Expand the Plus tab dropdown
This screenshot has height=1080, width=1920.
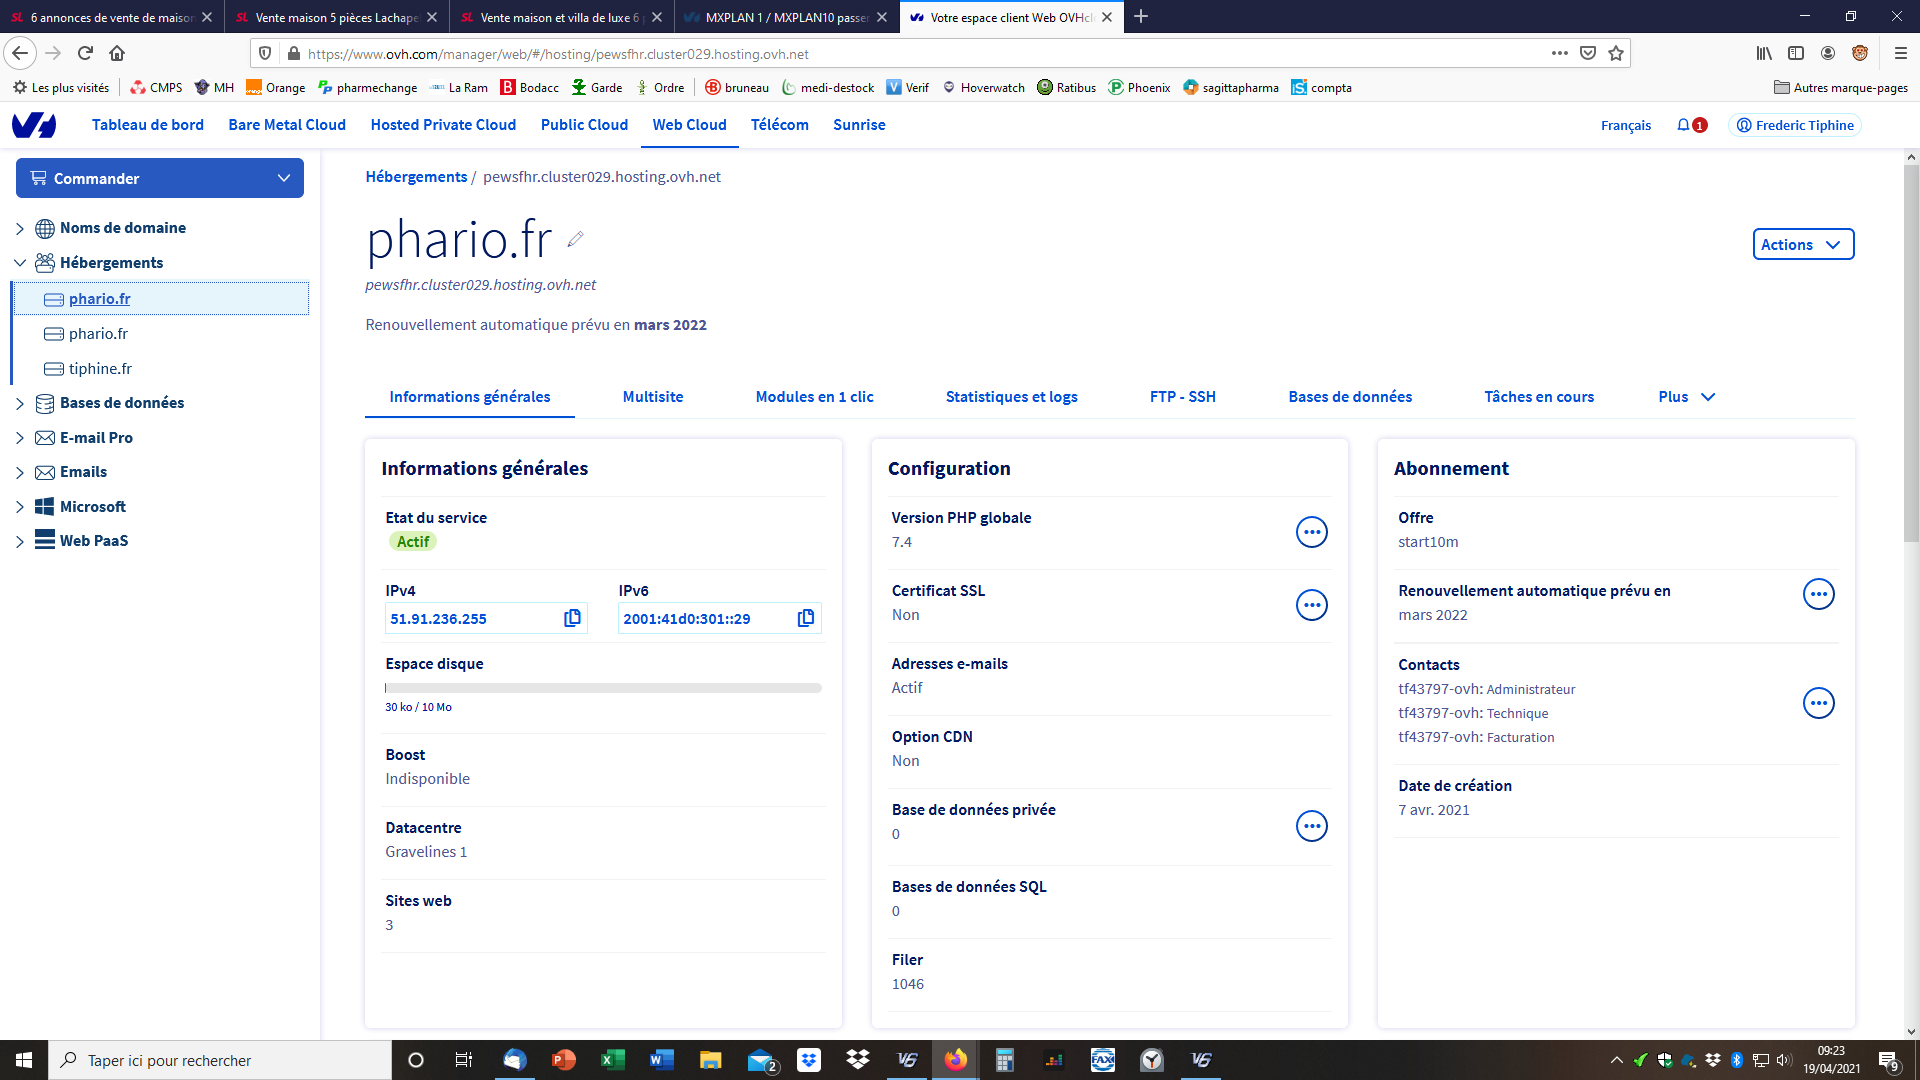[1686, 397]
